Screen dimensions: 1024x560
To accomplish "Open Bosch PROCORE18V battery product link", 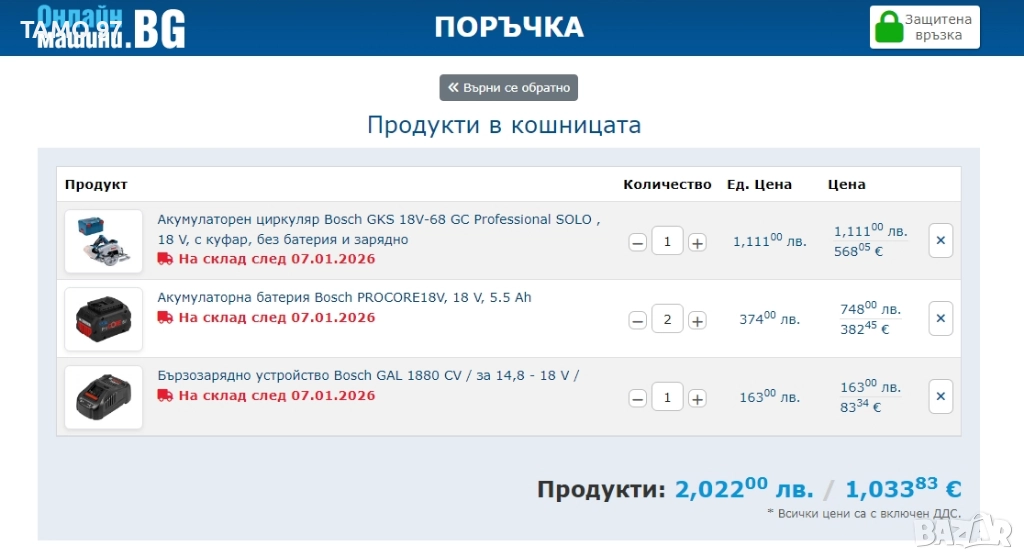I will [x=344, y=298].
